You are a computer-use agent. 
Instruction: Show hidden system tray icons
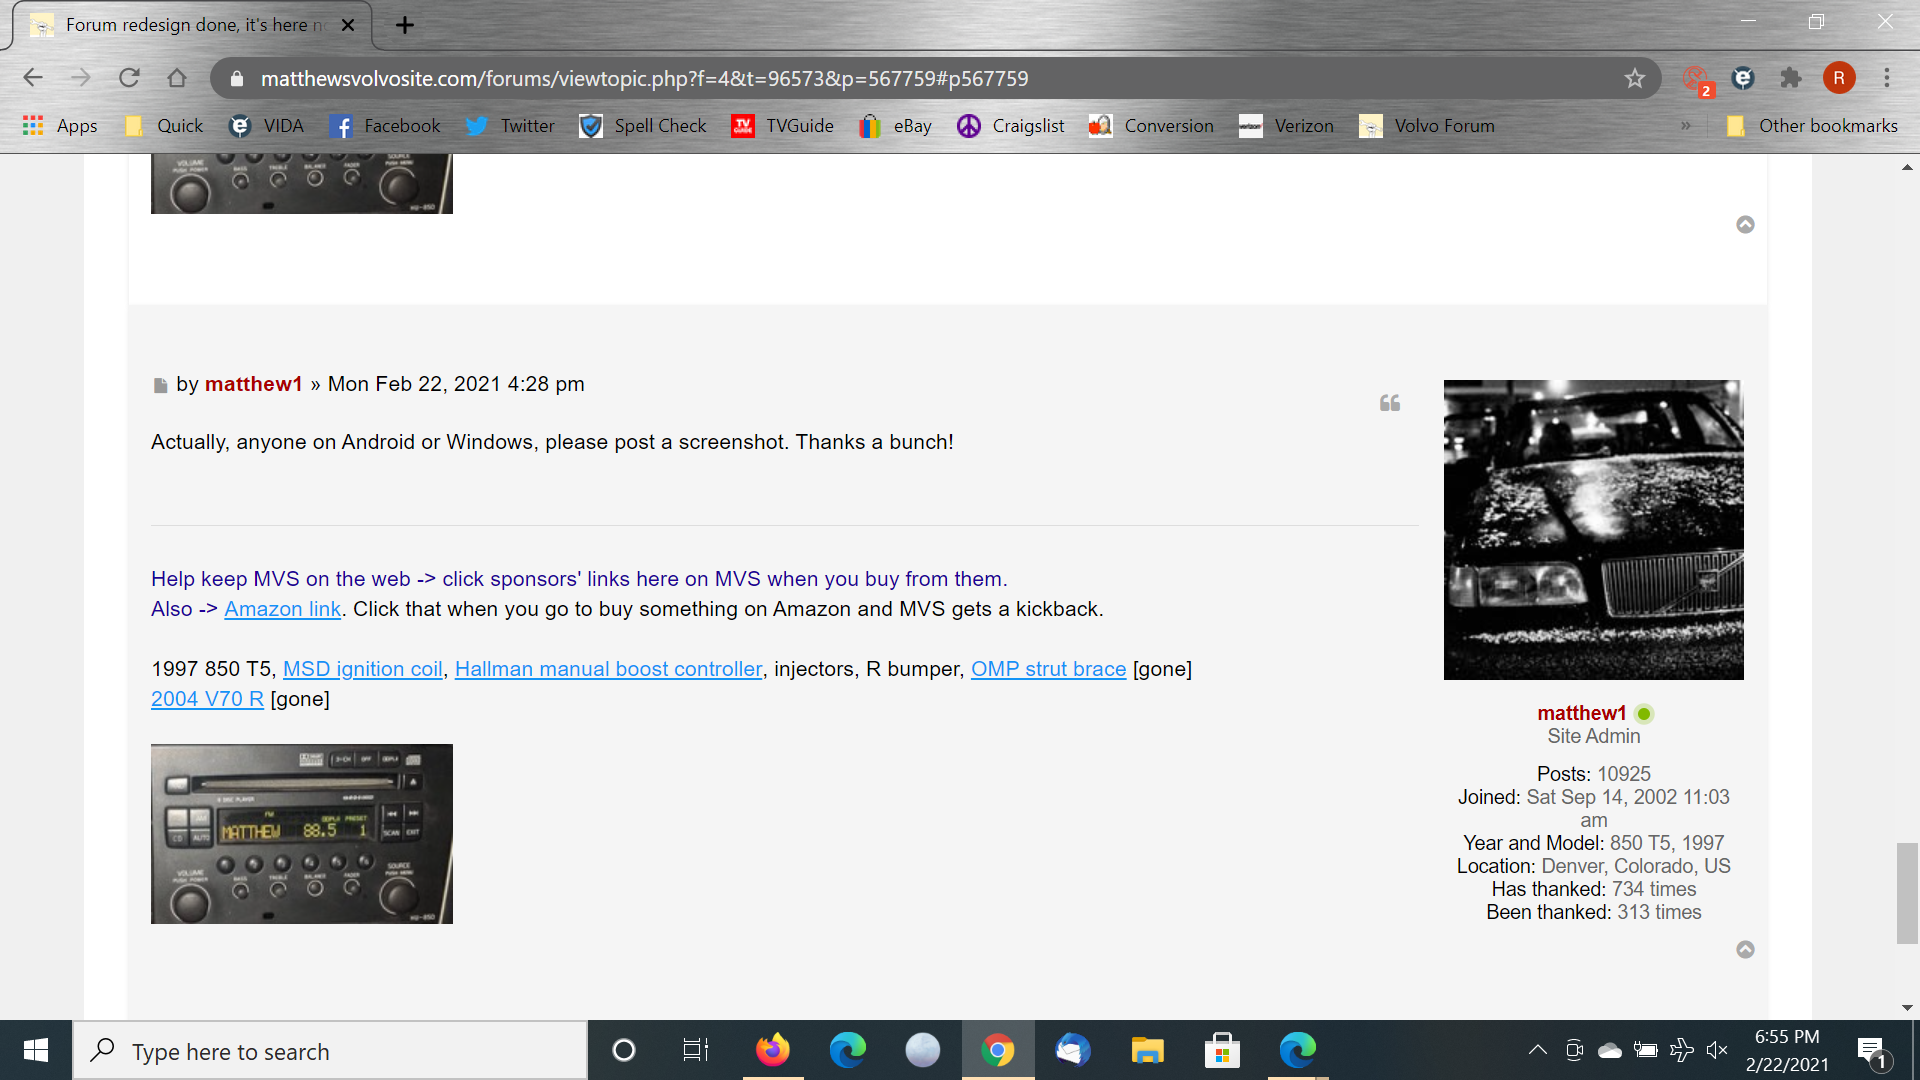tap(1537, 1050)
